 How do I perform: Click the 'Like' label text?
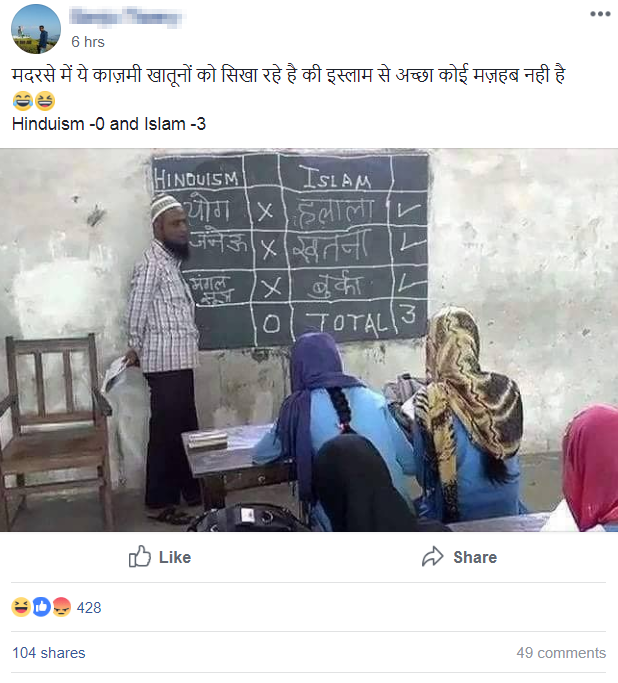(x=175, y=557)
